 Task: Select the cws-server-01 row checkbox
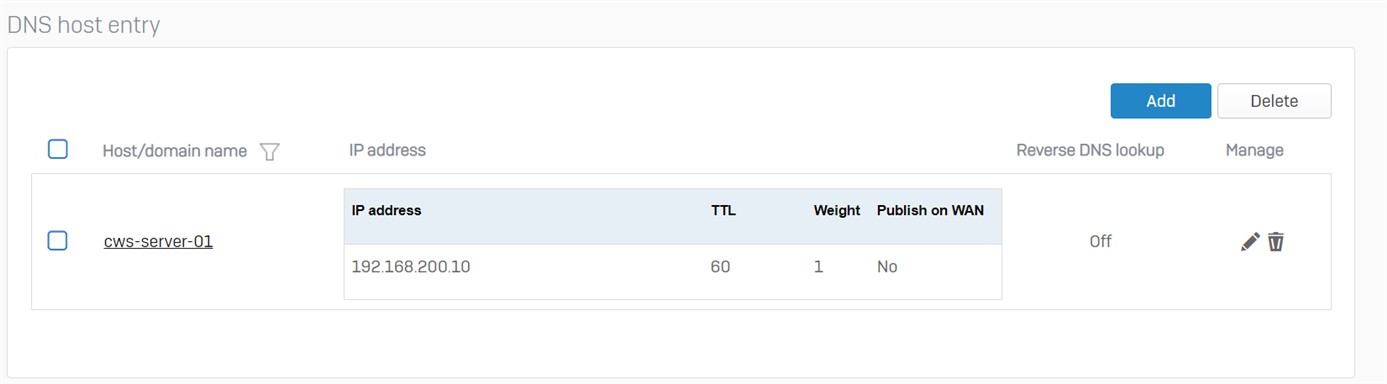[x=58, y=241]
